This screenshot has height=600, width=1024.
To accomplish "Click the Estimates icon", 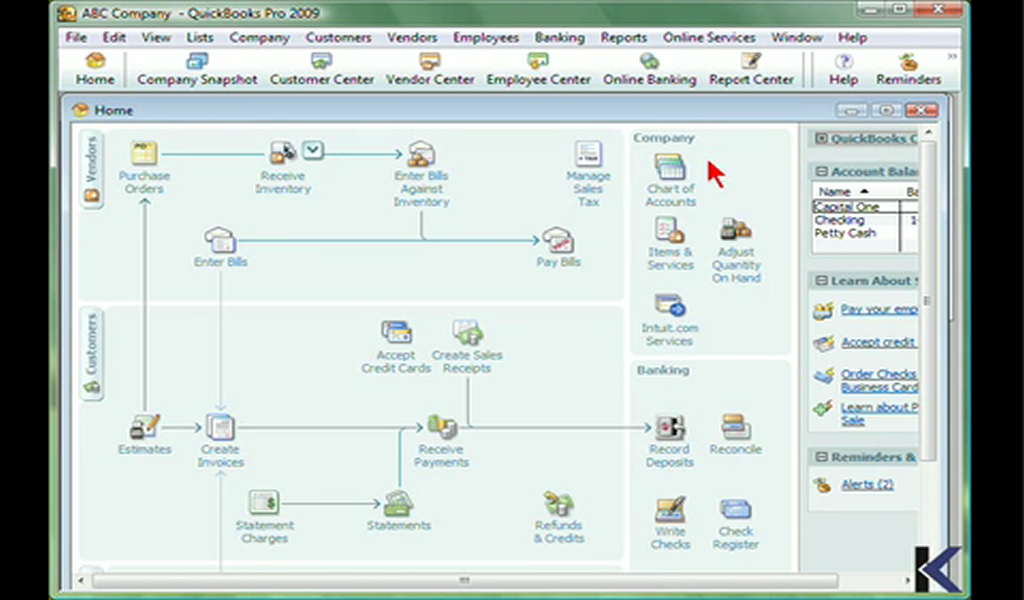I will click(x=144, y=428).
